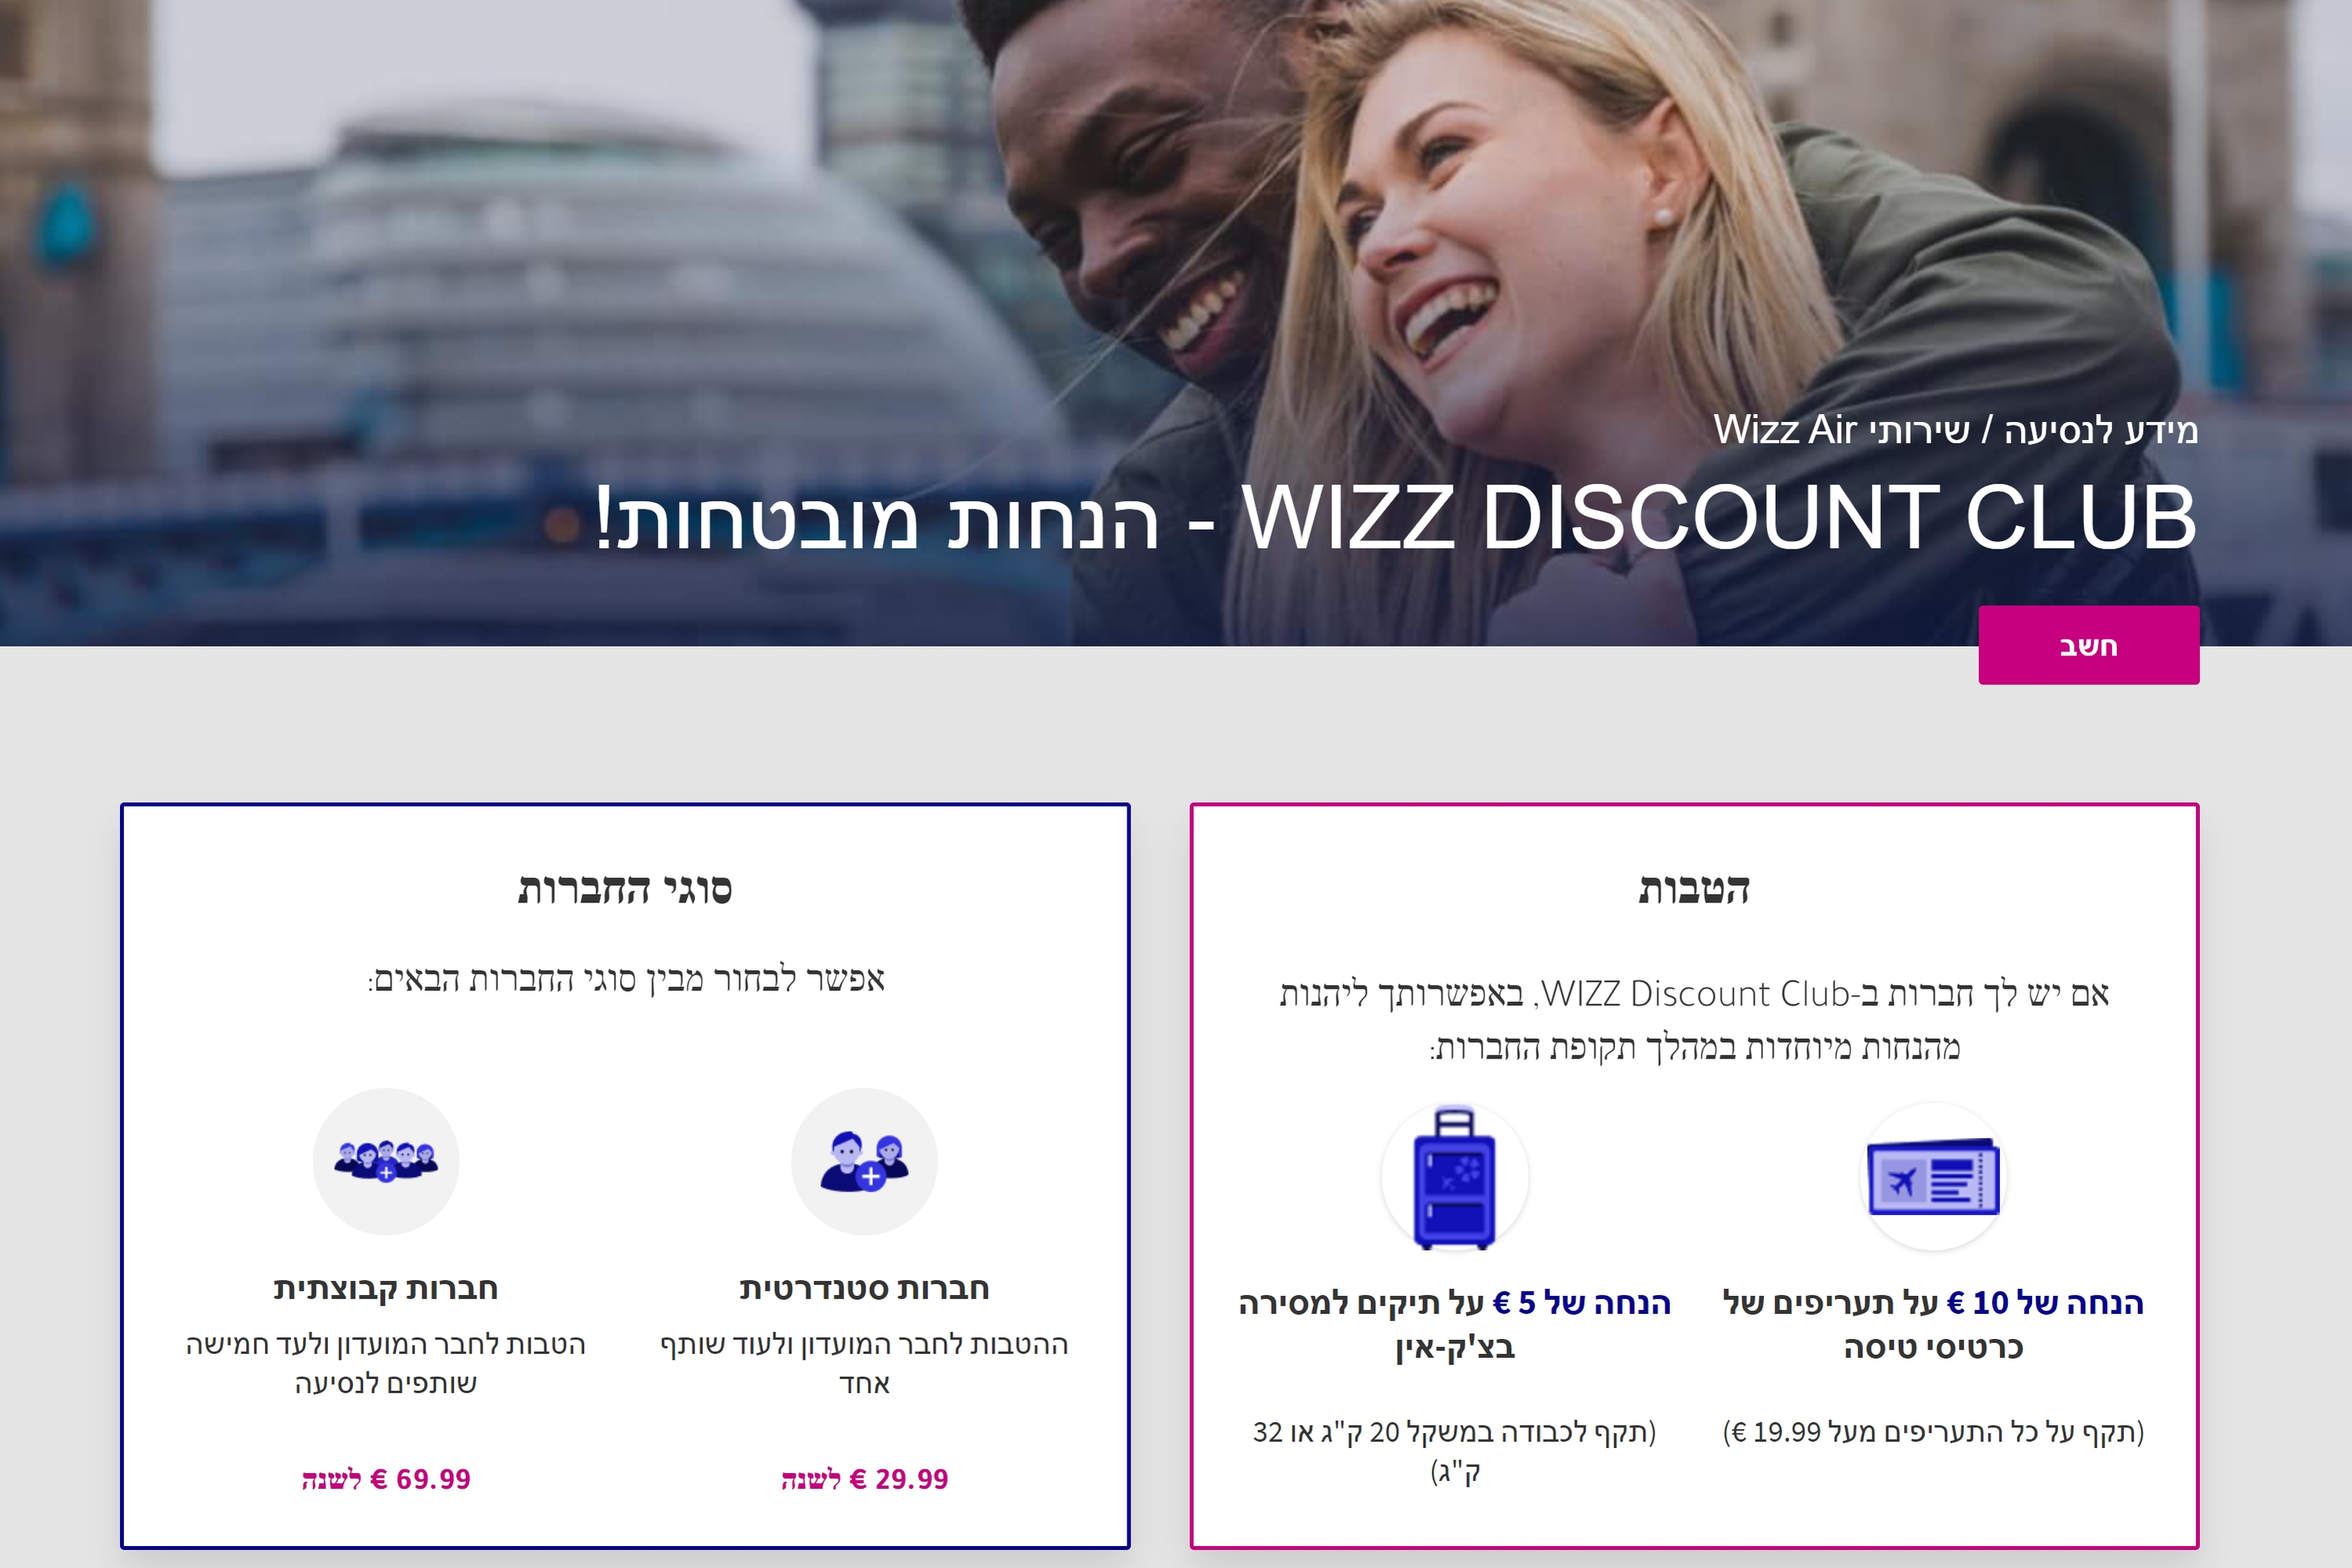The width and height of the screenshot is (2352, 1568).
Task: Click the group membership people icon
Action: pos(386,1161)
